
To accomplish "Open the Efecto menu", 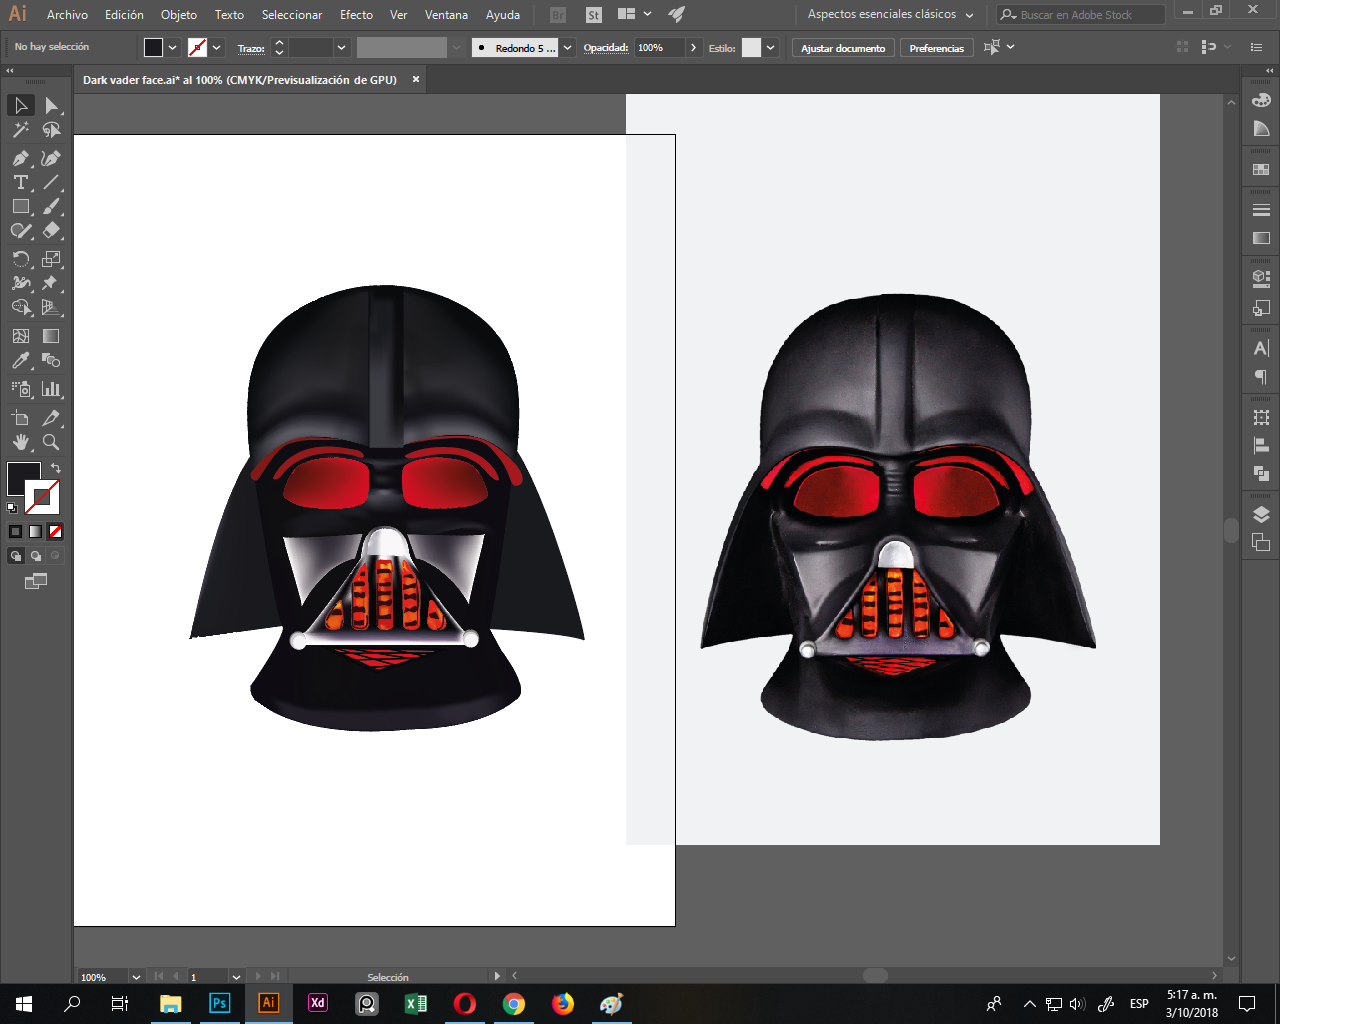I will coord(356,15).
